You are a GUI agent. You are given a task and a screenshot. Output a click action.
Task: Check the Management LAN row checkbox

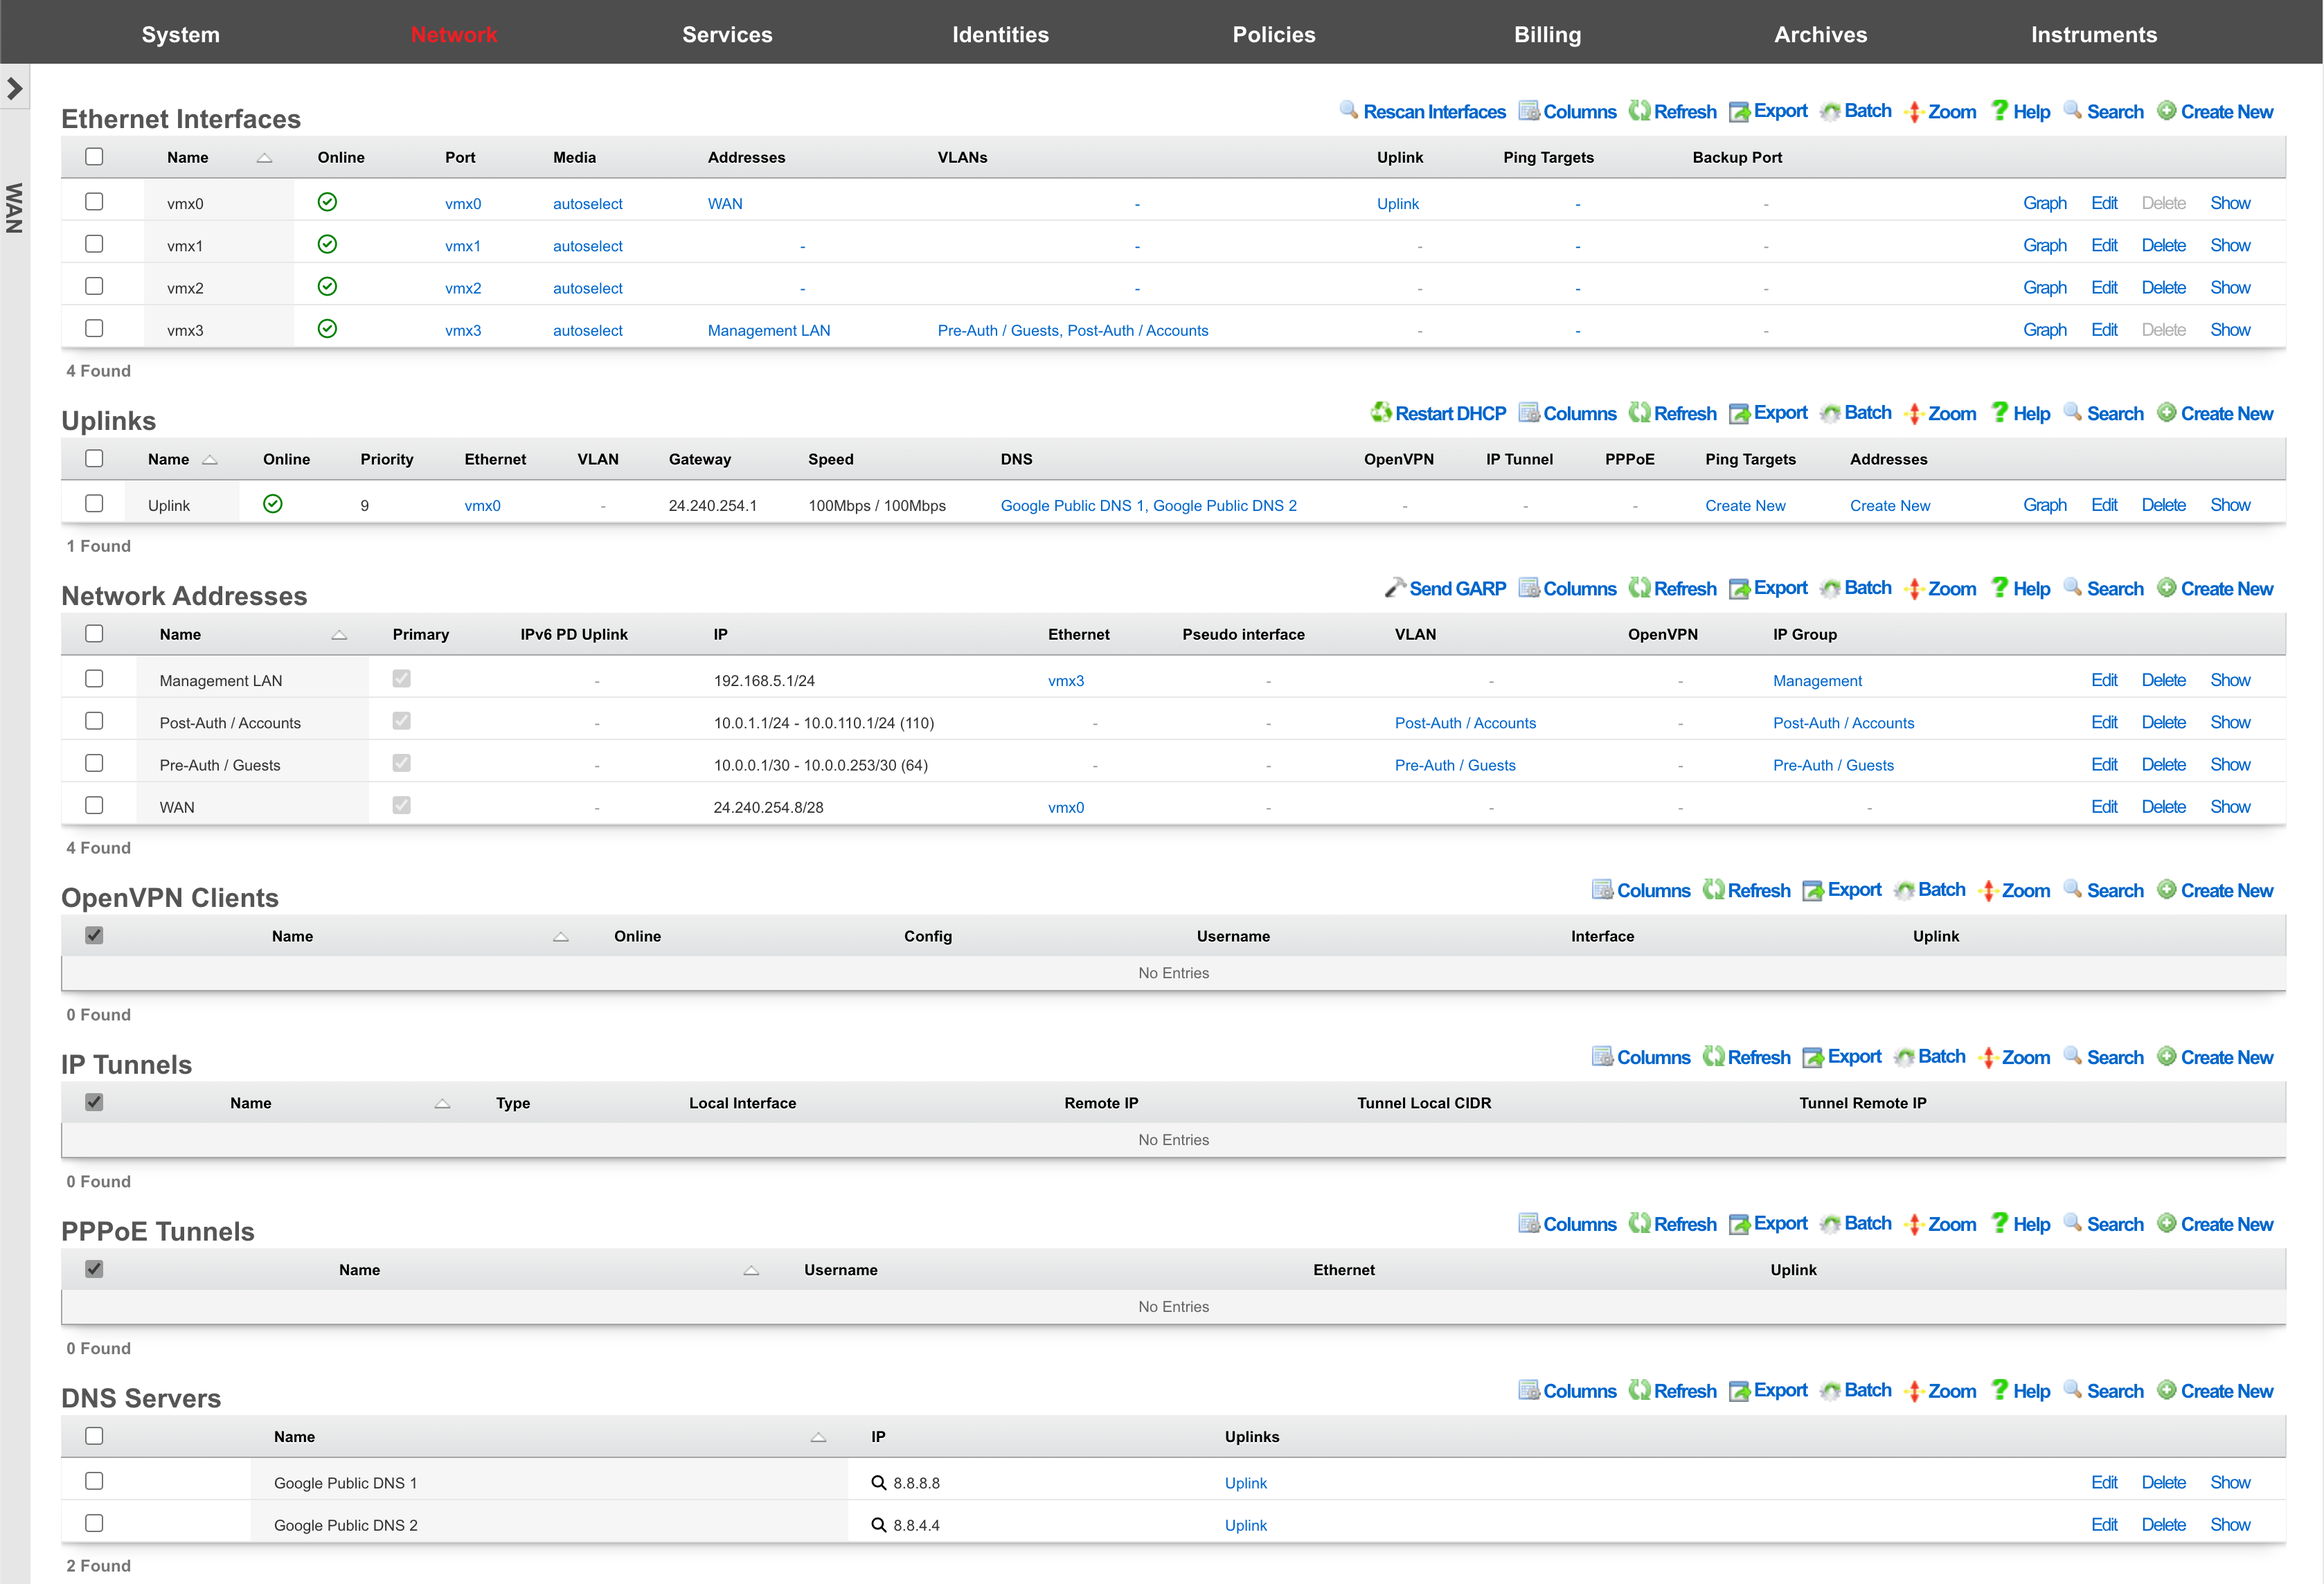(94, 679)
